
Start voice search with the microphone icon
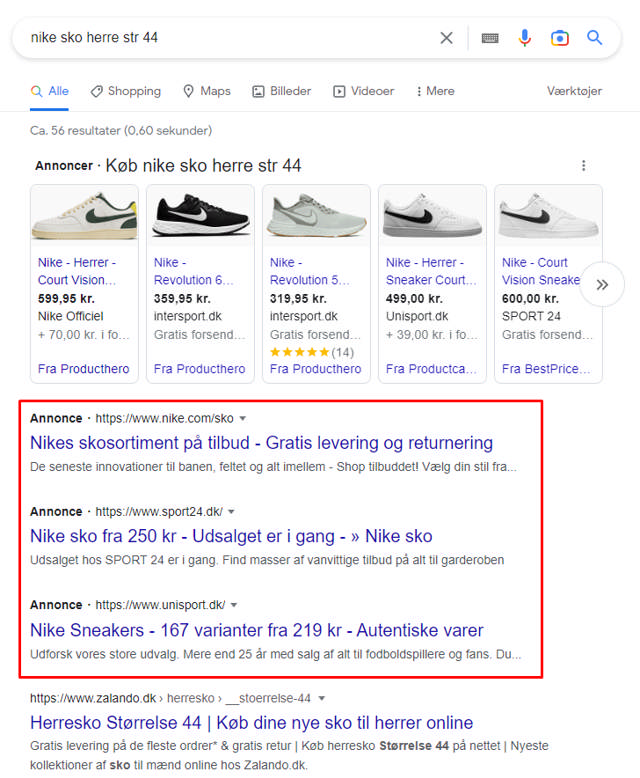click(x=524, y=38)
